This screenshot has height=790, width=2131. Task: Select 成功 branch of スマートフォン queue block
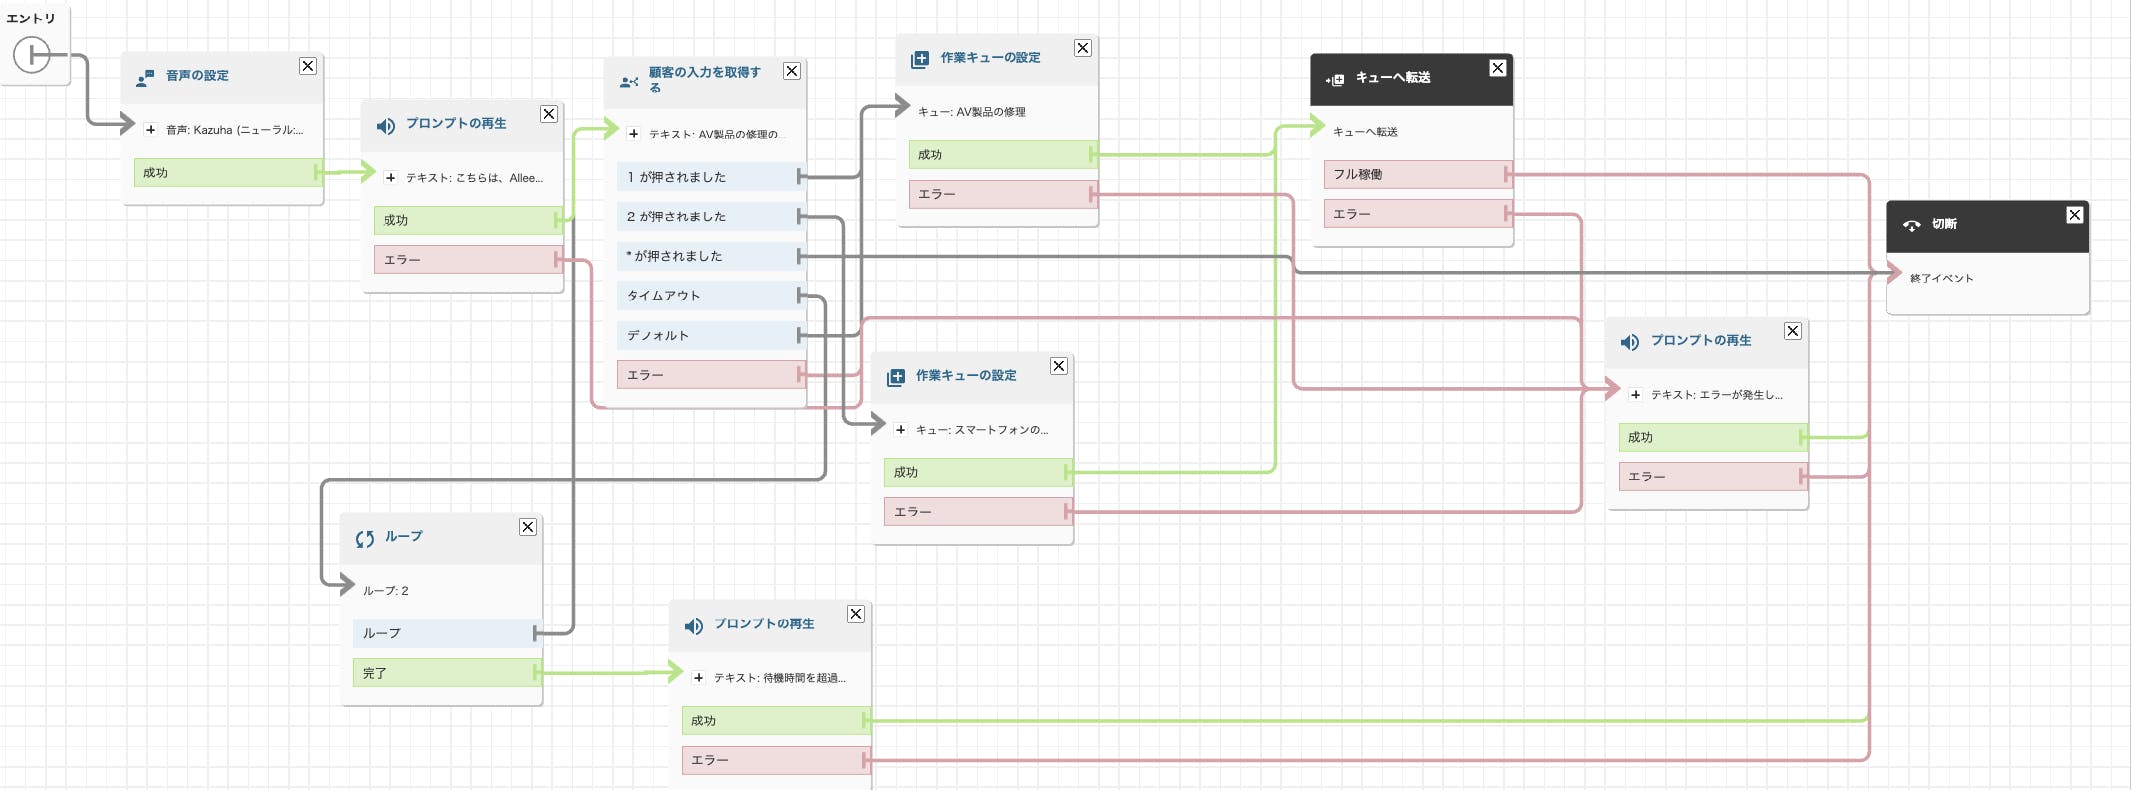(x=978, y=472)
